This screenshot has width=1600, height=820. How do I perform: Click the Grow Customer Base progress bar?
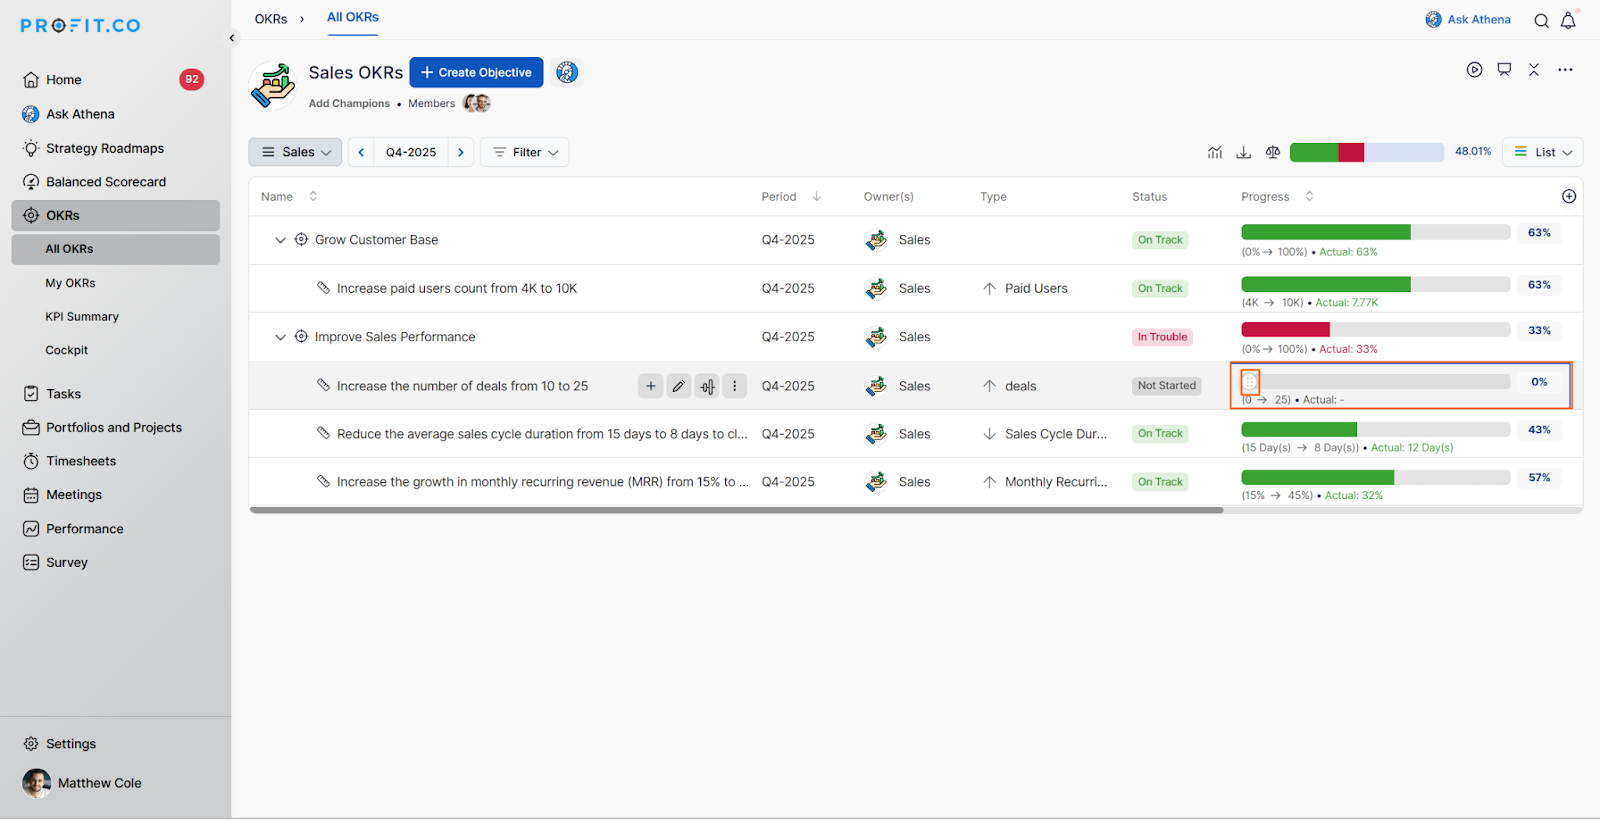tap(1375, 232)
